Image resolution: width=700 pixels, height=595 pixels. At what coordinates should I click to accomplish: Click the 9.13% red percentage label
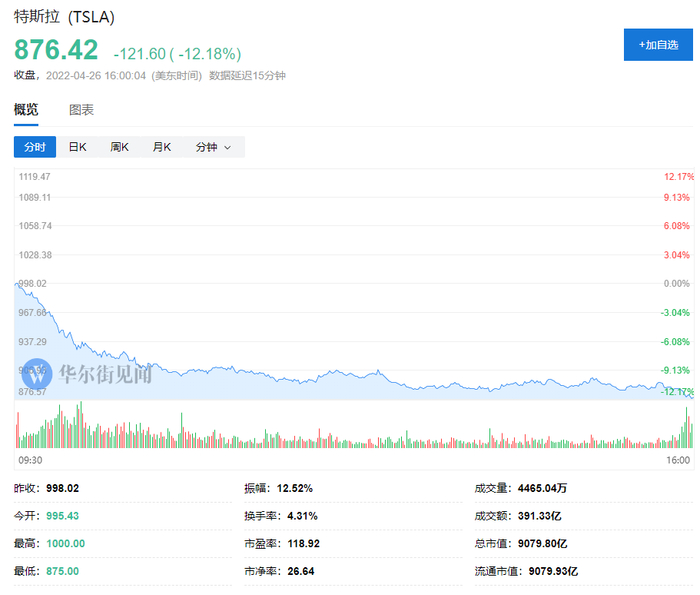pos(676,197)
